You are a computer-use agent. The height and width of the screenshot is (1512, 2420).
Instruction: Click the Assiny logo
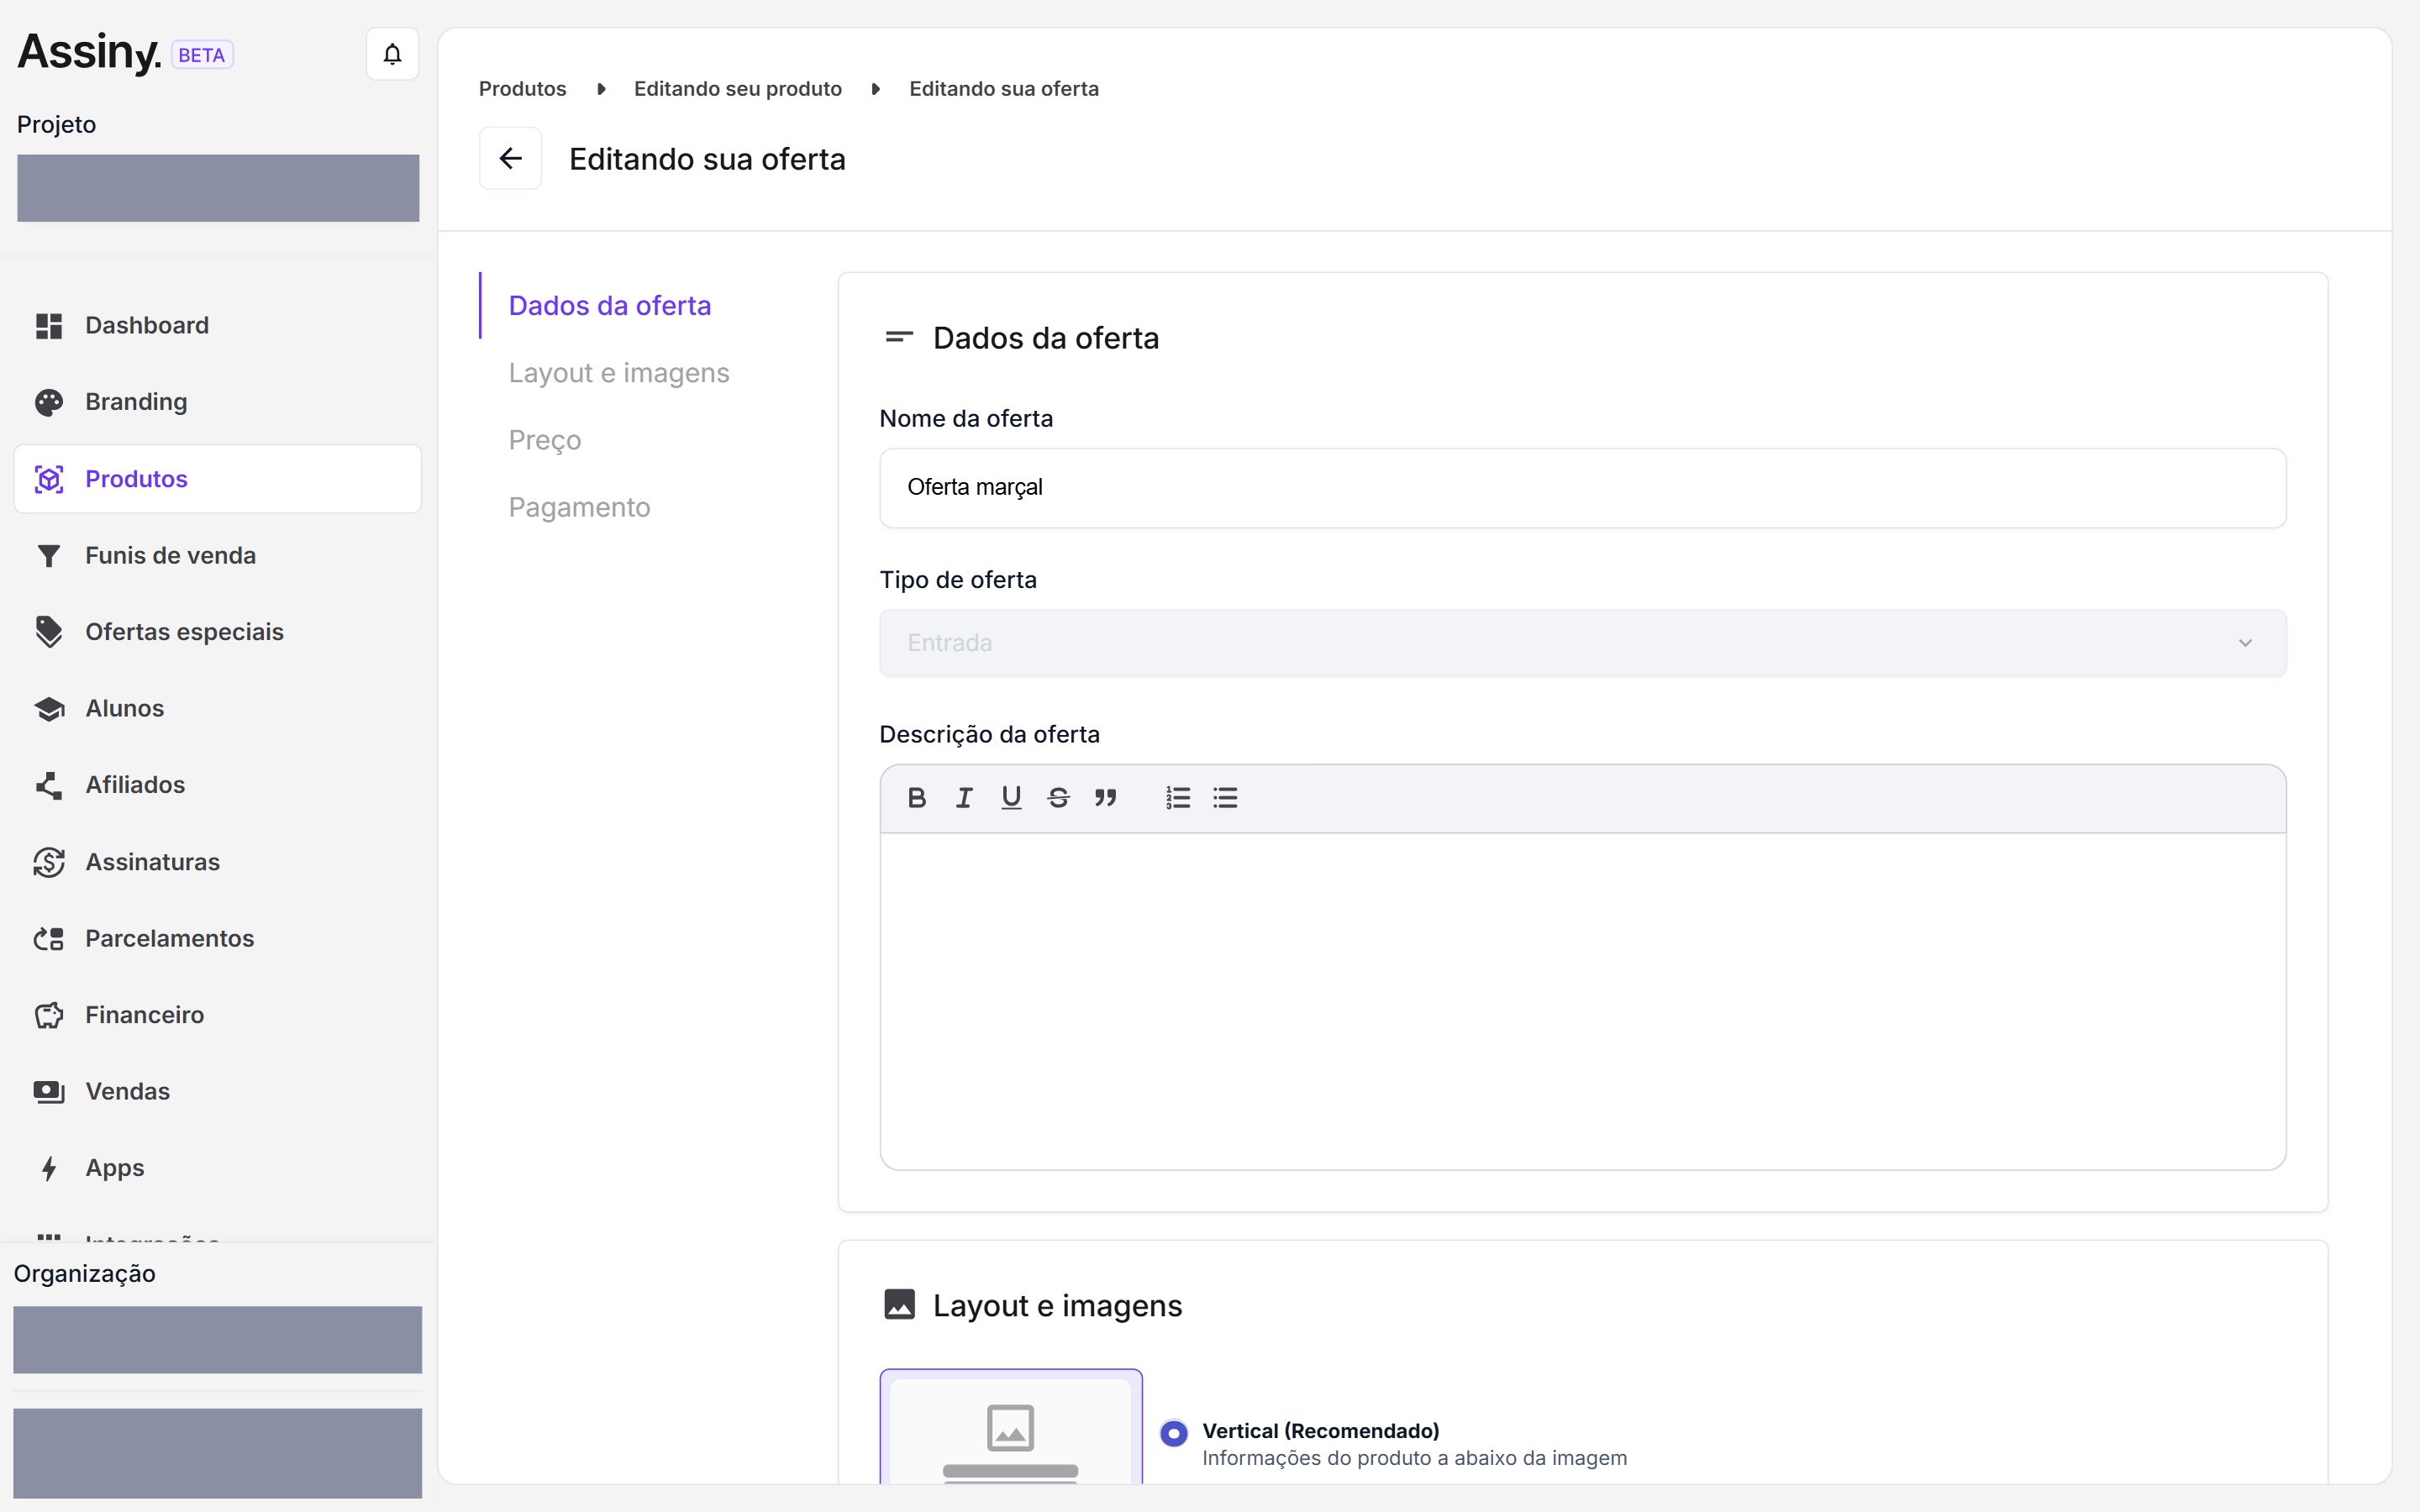click(88, 52)
